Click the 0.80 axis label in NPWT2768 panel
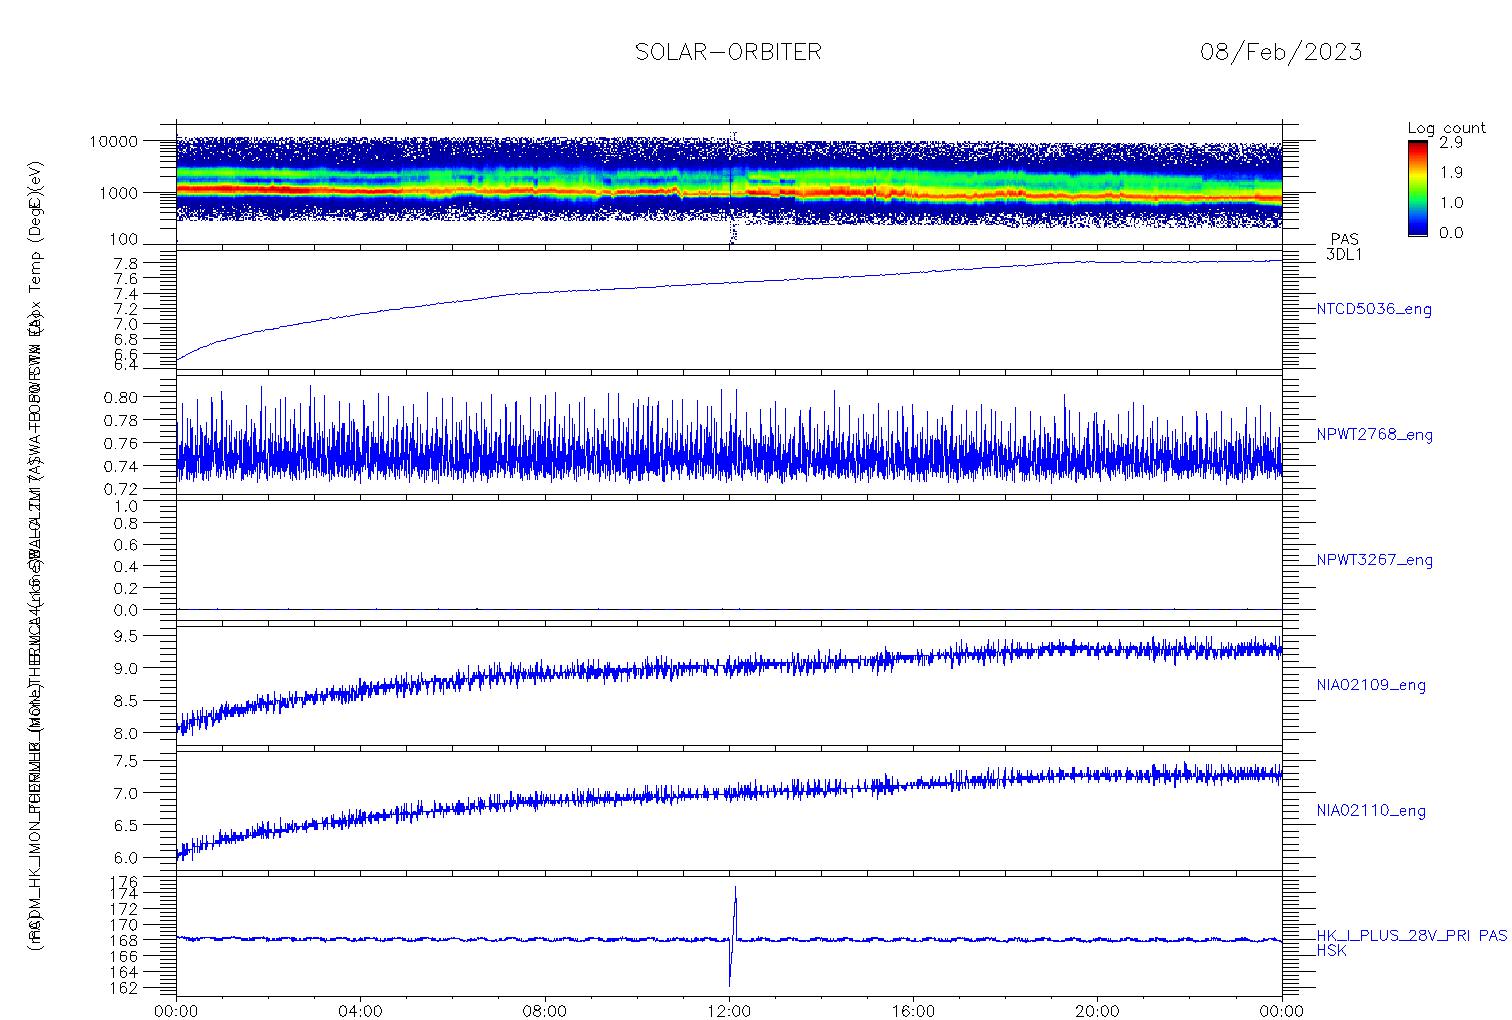This screenshot has height=1020, width=1512. point(123,397)
